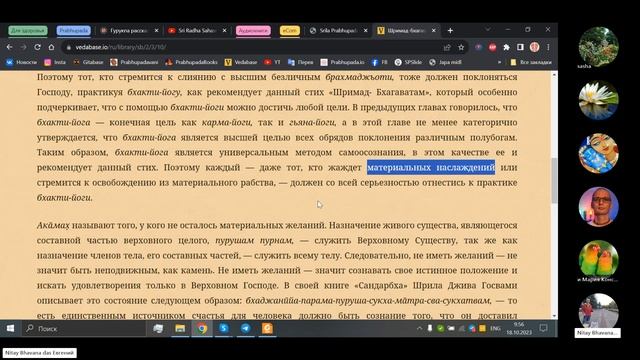
Task: Expand the blue Prabhupada tab group
Action: click(73, 31)
